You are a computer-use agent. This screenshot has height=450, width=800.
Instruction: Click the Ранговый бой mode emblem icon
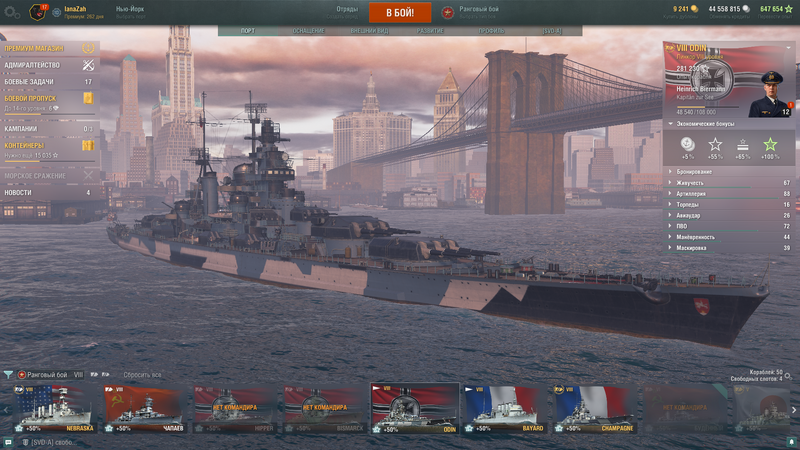tap(447, 12)
